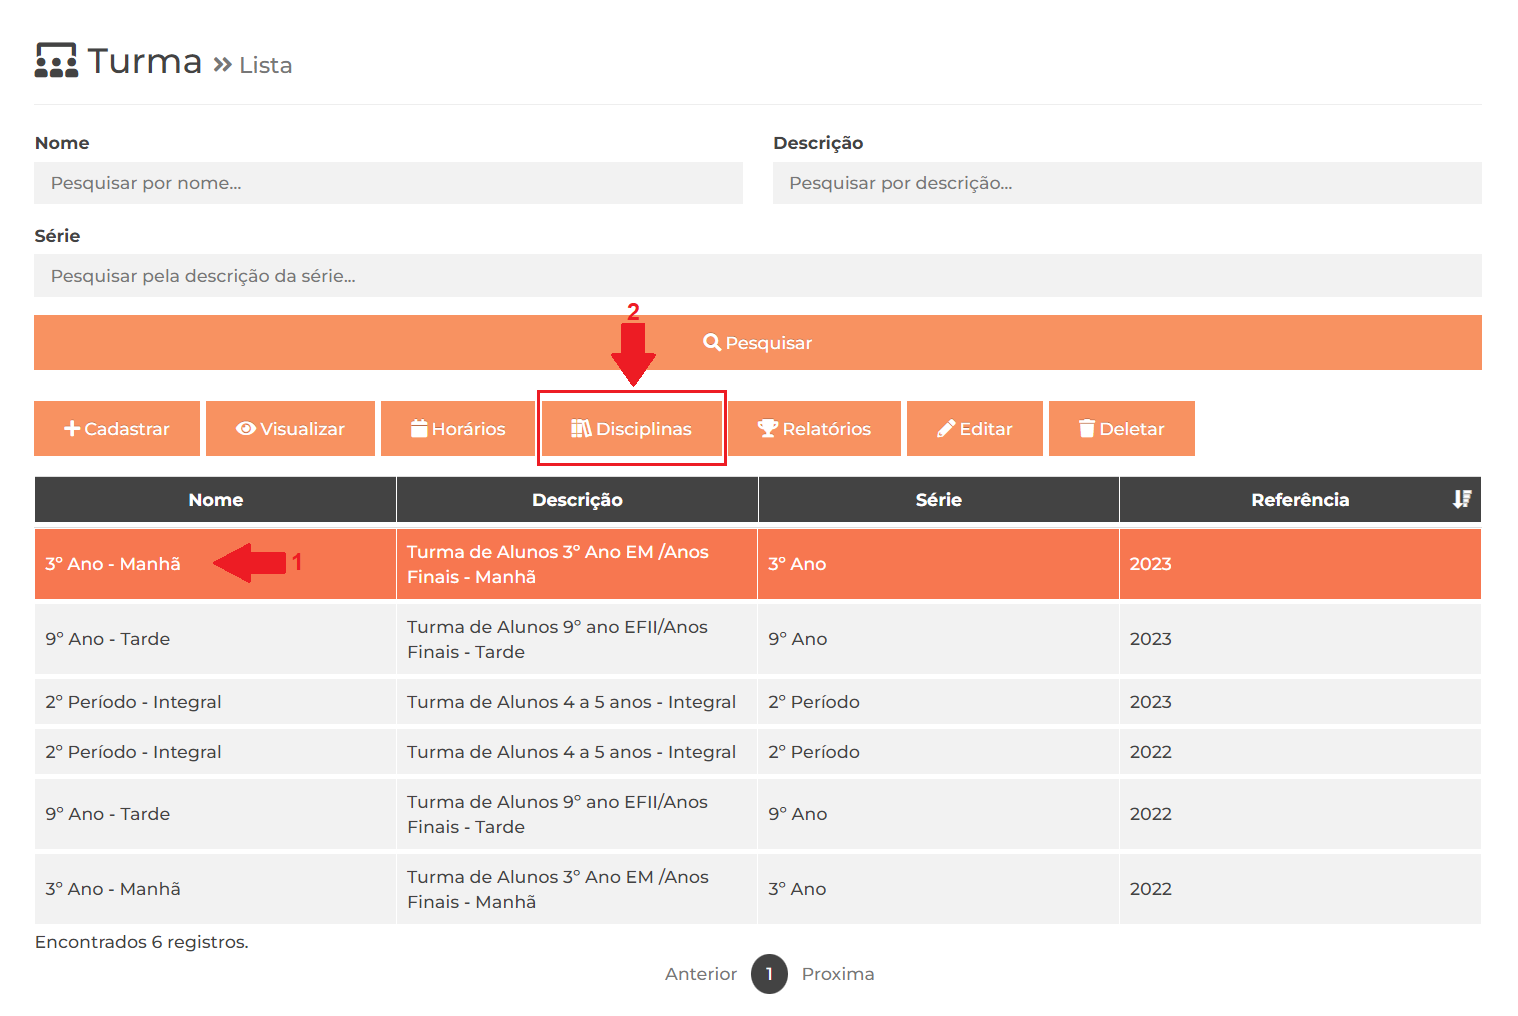Click the Editar button label
The image size is (1518, 1016).
point(986,429)
